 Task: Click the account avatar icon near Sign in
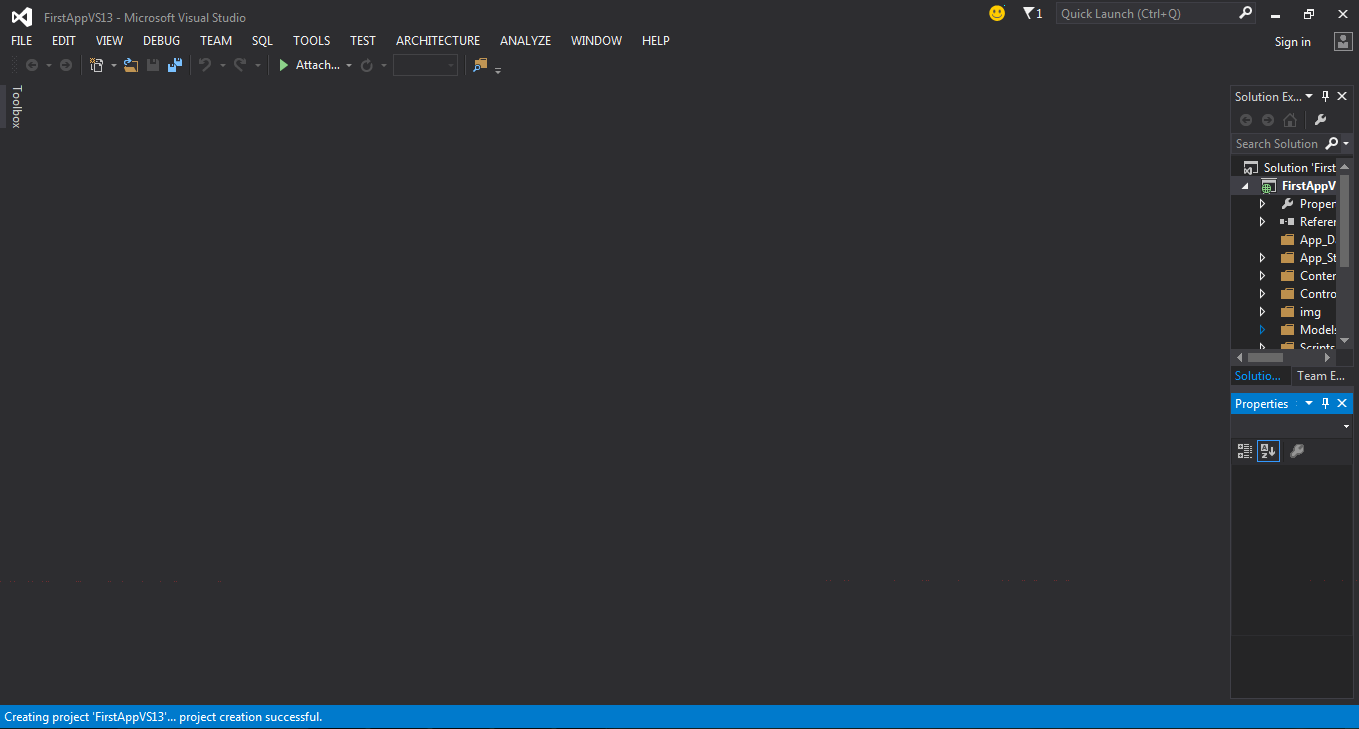(1343, 41)
